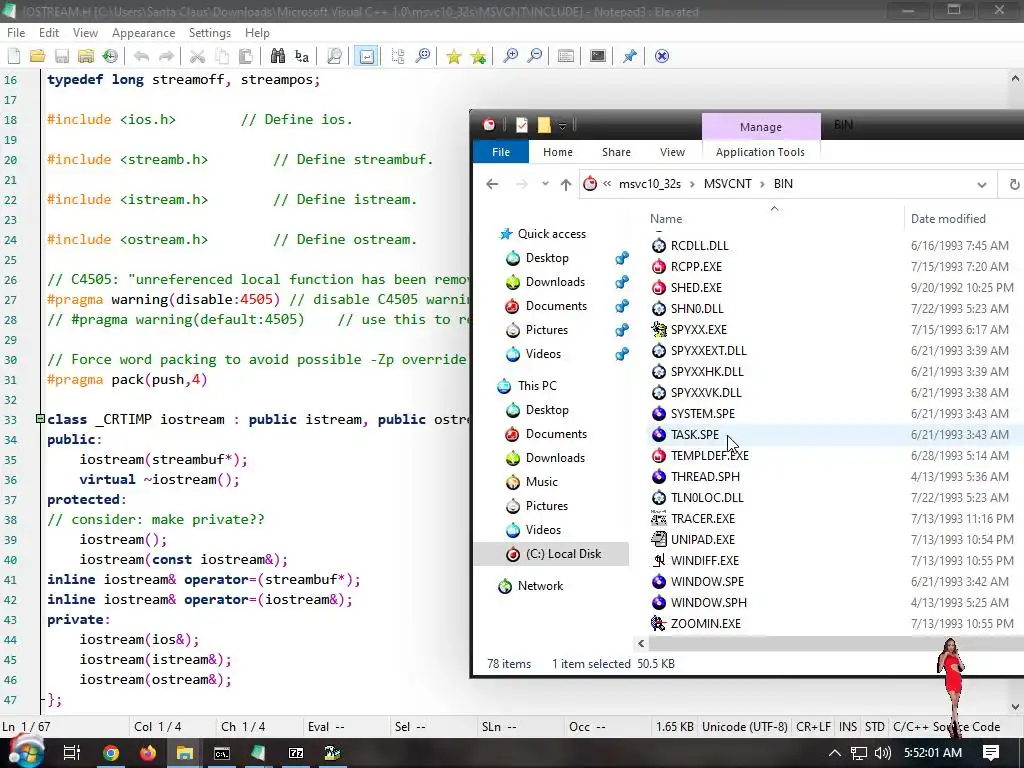Click the Unicode (UTF-8) encoding status field
Viewport: 1024px width, 768px height.
744,727
